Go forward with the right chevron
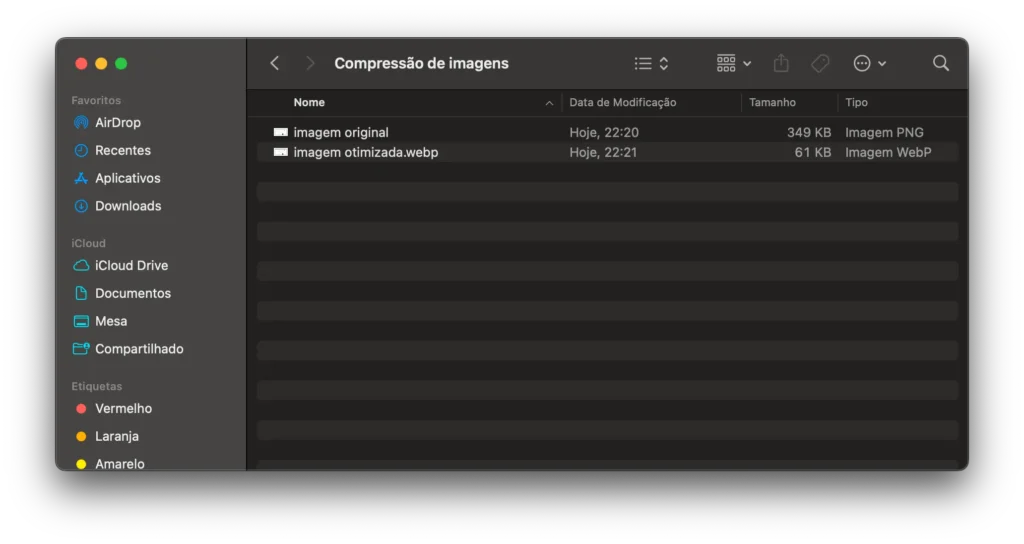 310,63
